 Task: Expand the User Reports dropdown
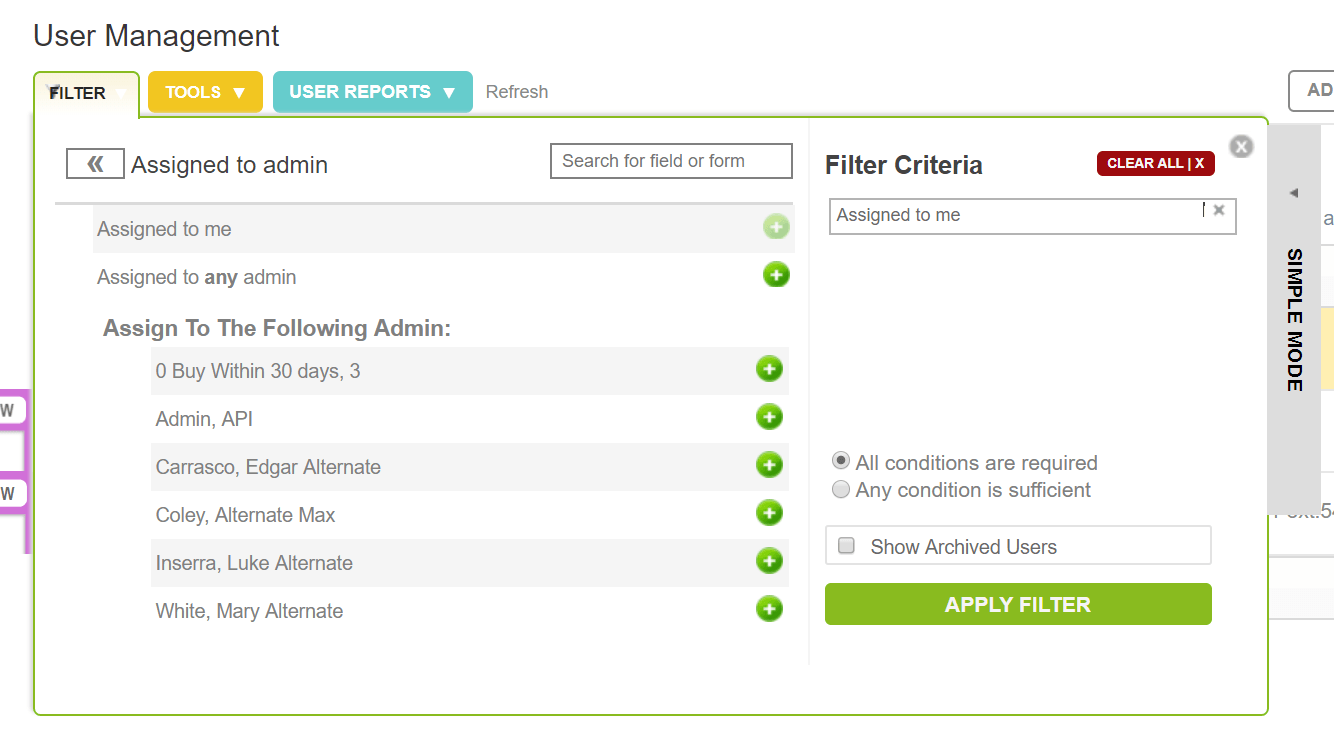tap(372, 92)
